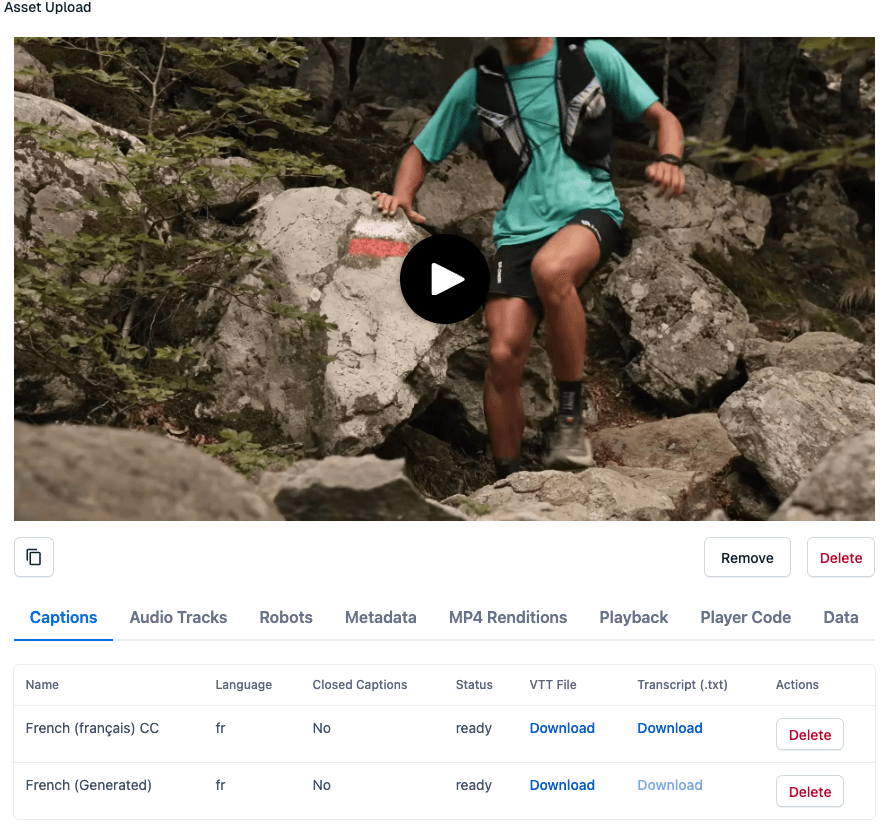Screen dimensions: 887x828
Task: Click "fr" language of French (Generated)
Action: 220,785
